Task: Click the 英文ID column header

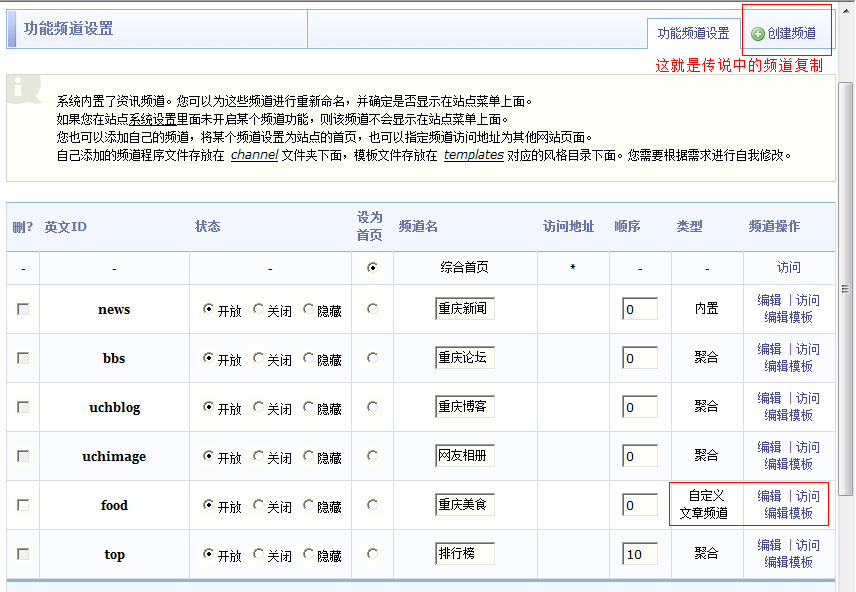Action: (66, 227)
